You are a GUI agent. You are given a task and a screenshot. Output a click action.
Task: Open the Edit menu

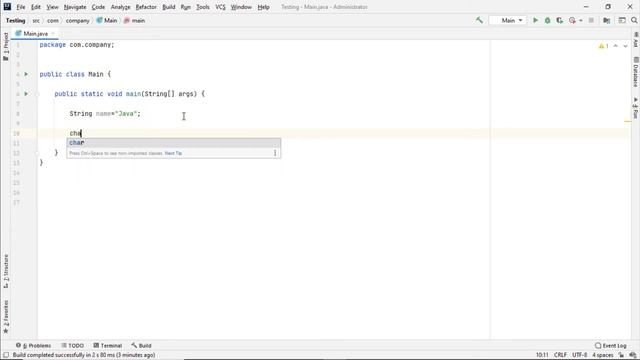(36, 7)
